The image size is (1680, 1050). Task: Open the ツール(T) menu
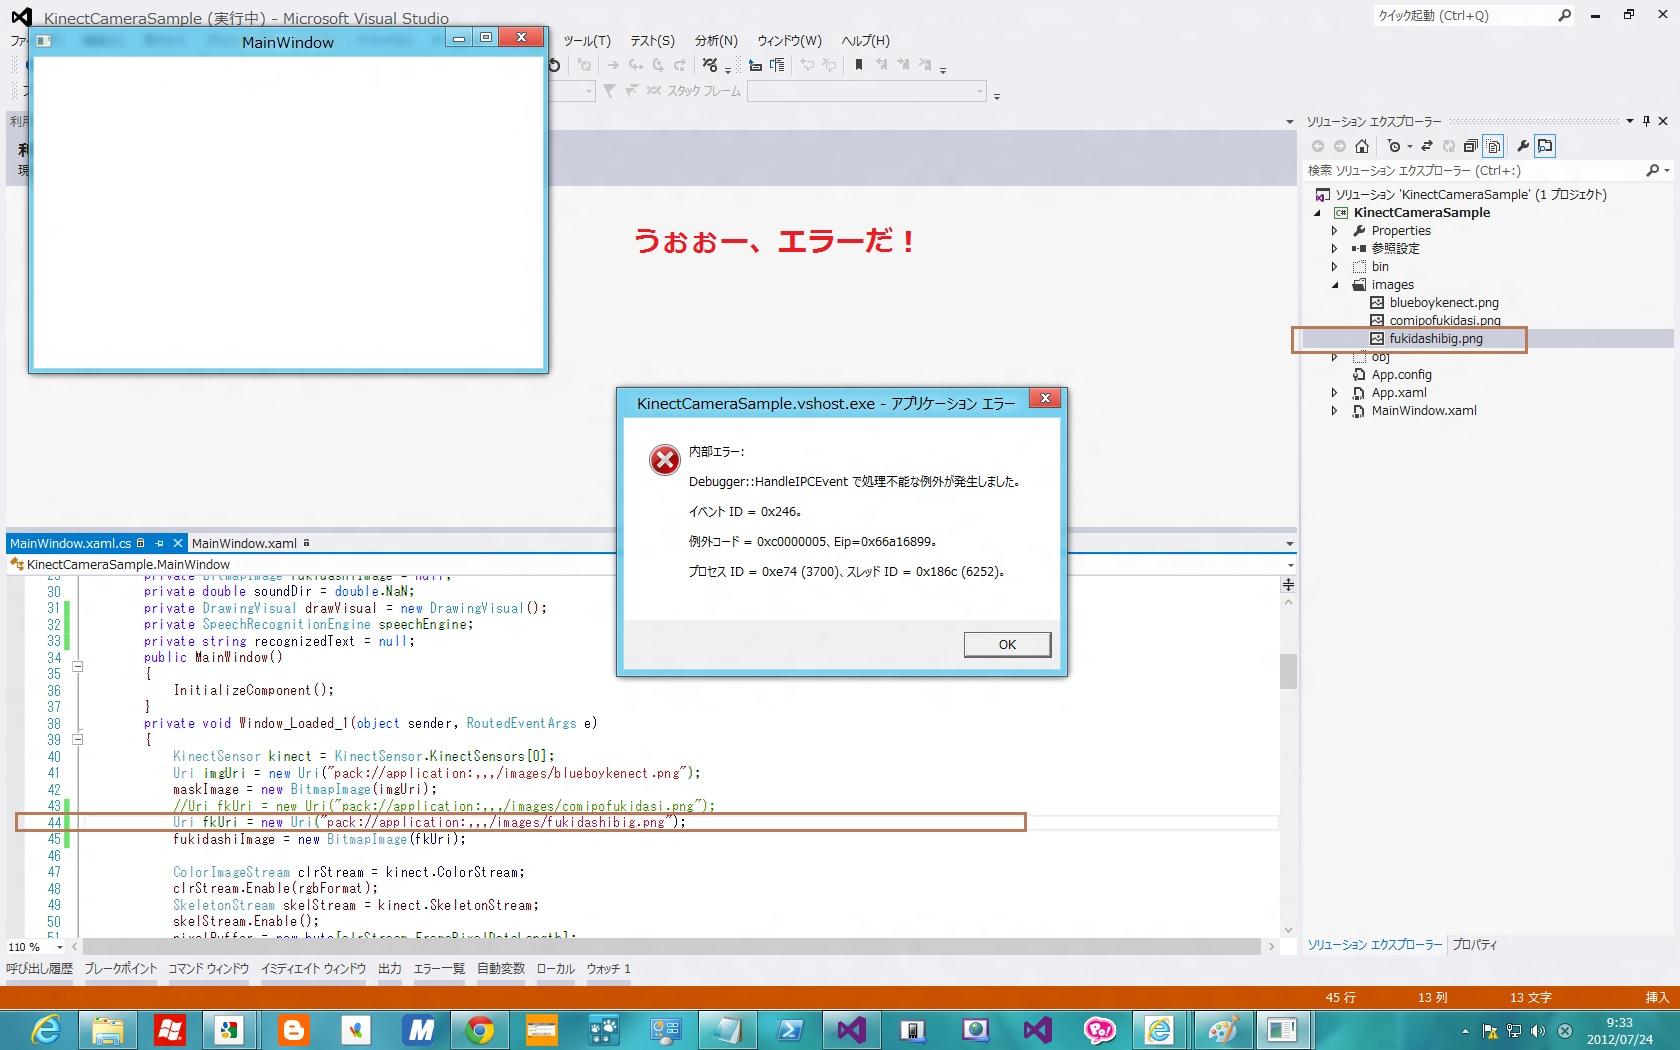coord(586,41)
